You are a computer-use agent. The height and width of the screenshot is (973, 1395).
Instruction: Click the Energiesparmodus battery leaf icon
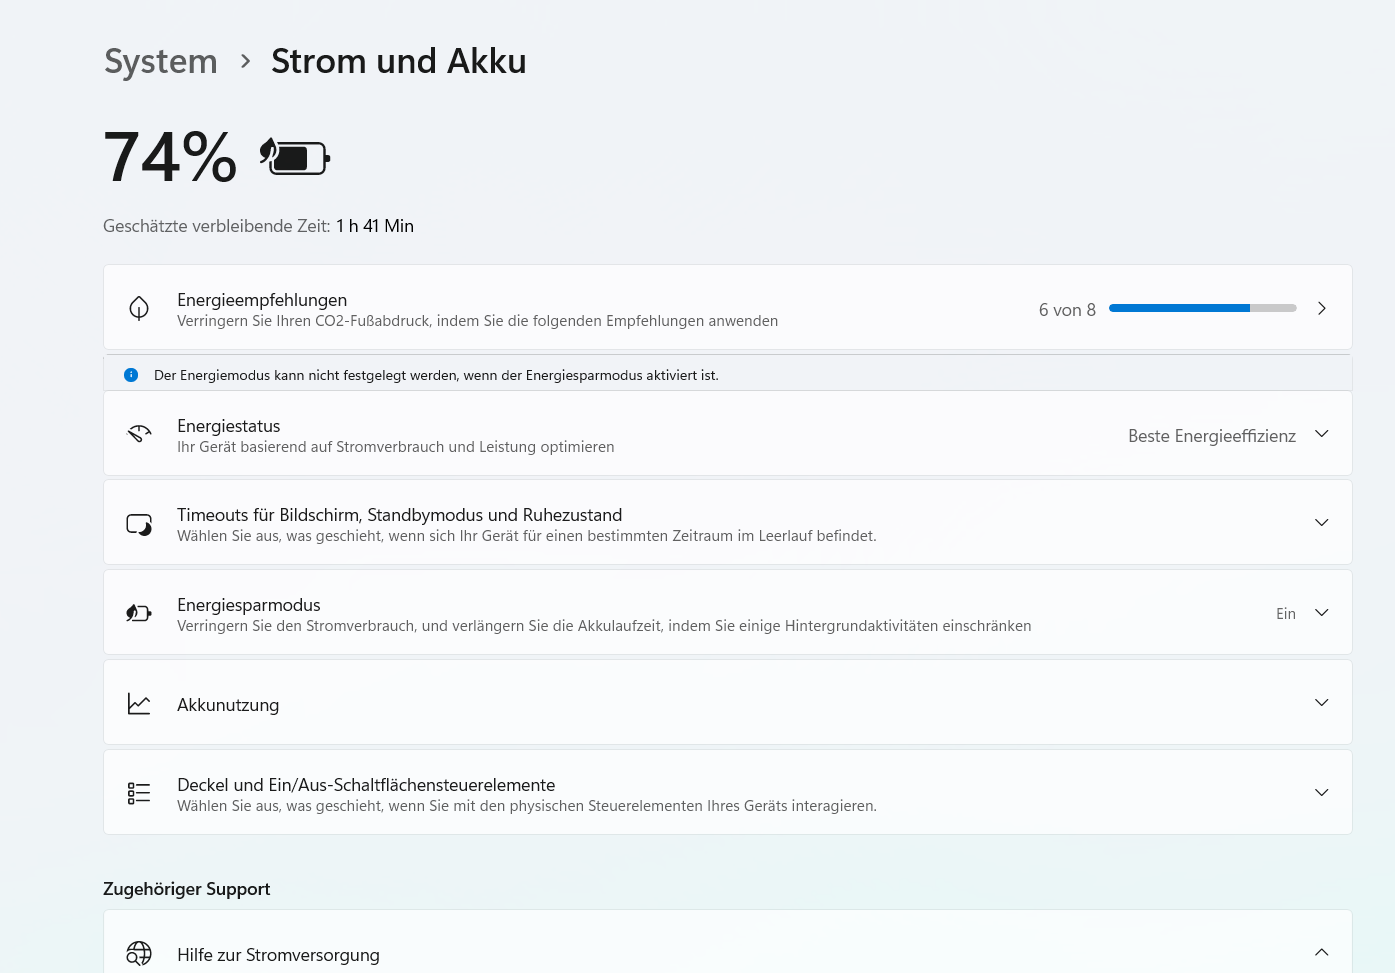point(139,613)
